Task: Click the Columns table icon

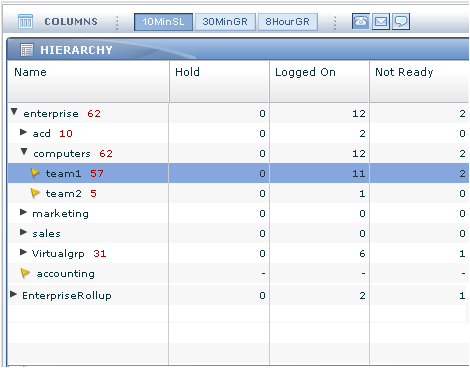Action: click(x=25, y=22)
